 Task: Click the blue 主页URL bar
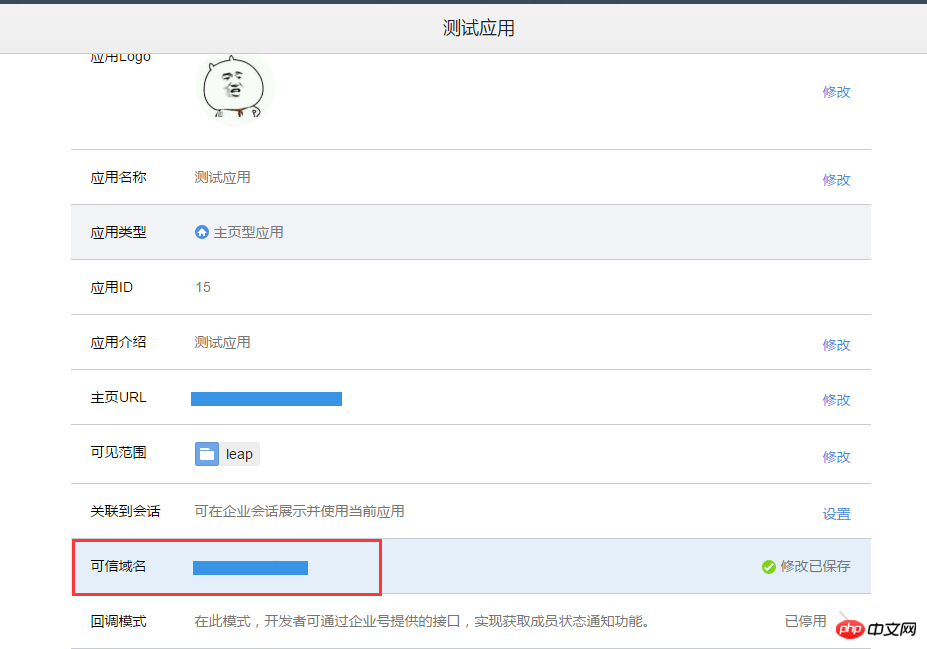click(x=266, y=398)
